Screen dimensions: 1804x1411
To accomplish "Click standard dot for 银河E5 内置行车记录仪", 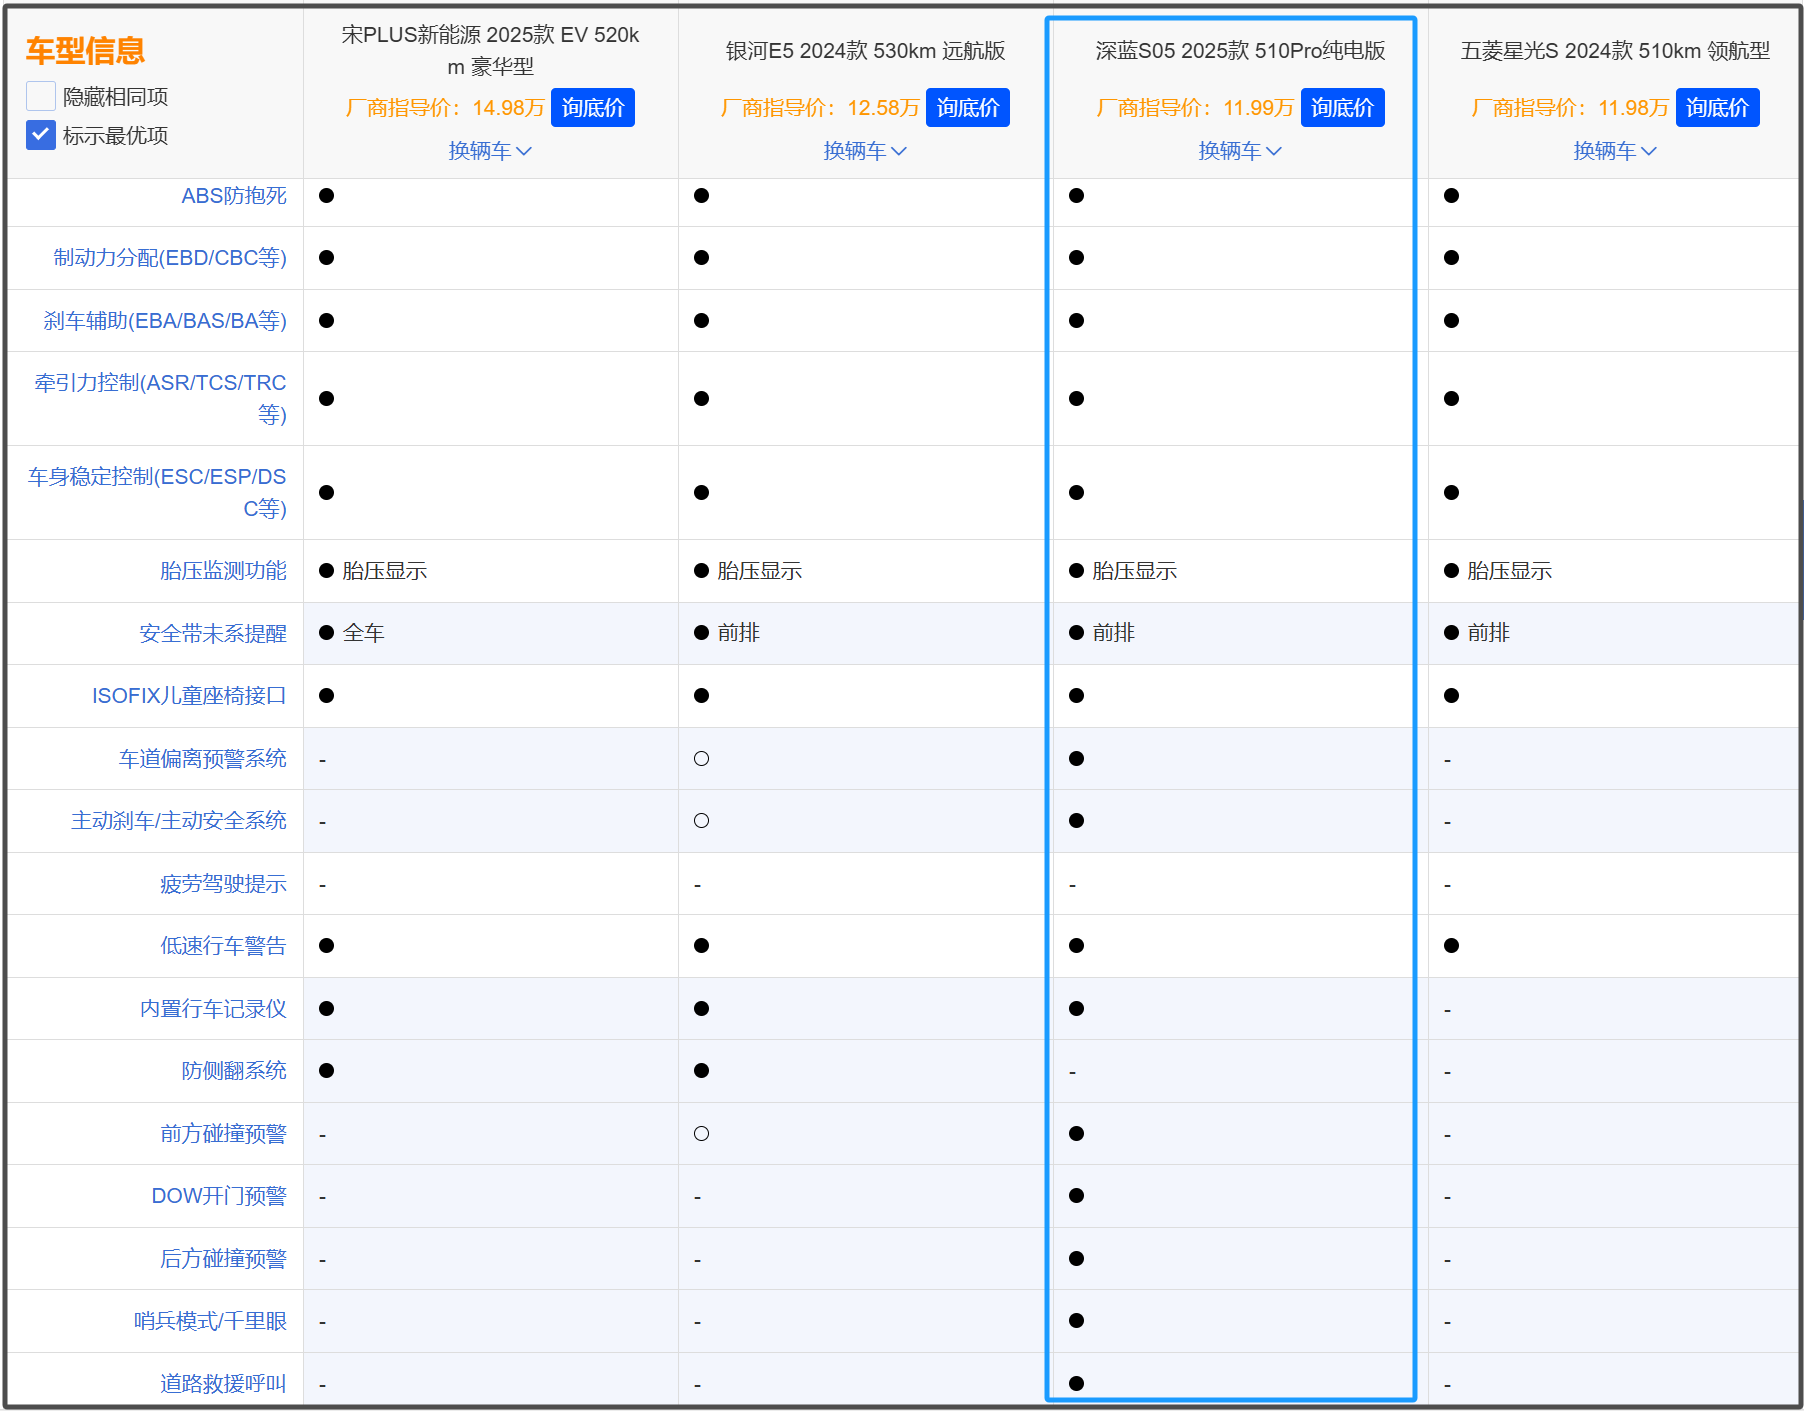I will point(701,1008).
